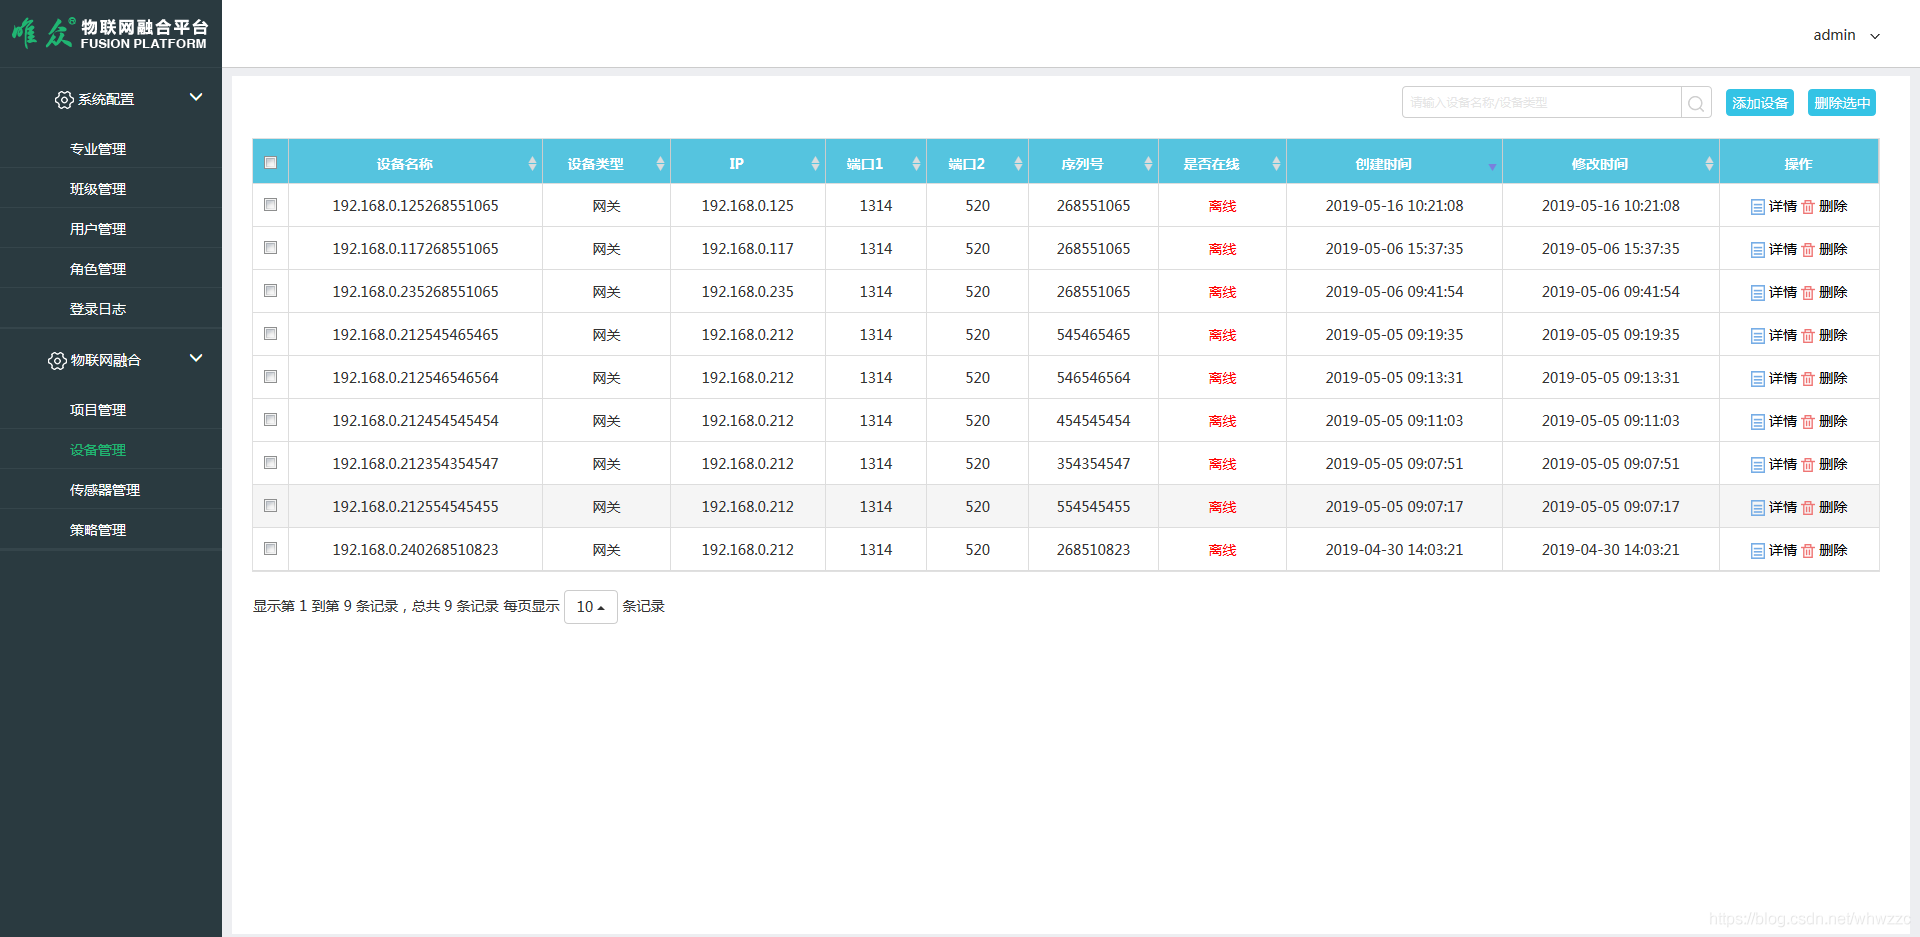
Task: Sort by 设备类型 column
Action: [x=606, y=164]
